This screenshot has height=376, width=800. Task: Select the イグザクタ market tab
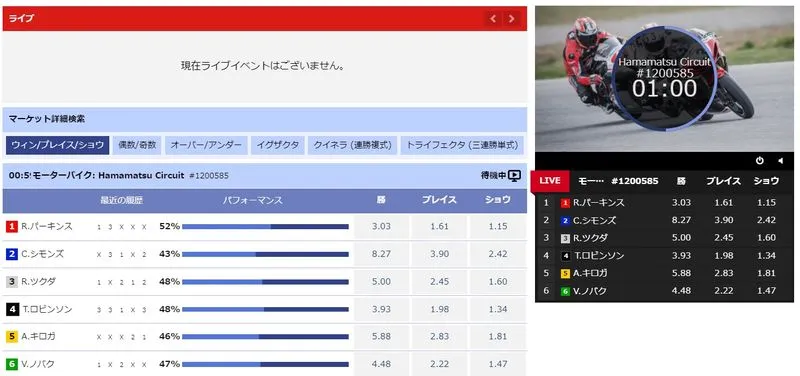point(278,145)
